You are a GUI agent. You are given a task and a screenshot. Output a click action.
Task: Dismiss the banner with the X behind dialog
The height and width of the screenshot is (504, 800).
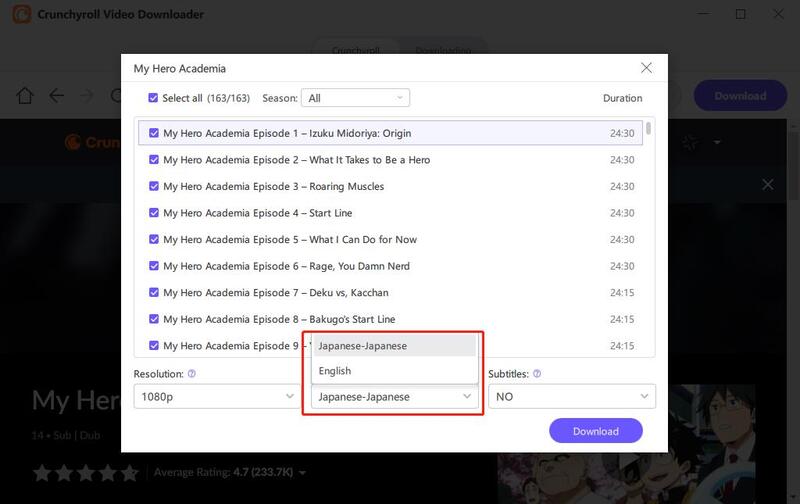click(767, 185)
